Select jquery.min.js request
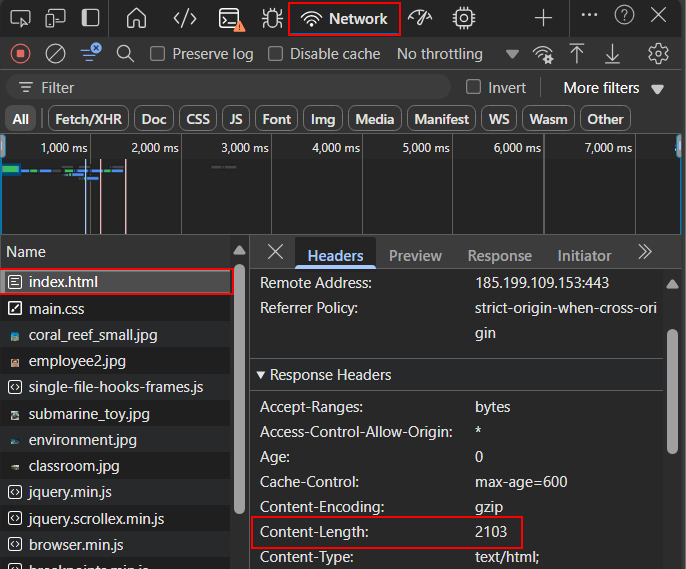Image resolution: width=686 pixels, height=569 pixels. coord(116,492)
